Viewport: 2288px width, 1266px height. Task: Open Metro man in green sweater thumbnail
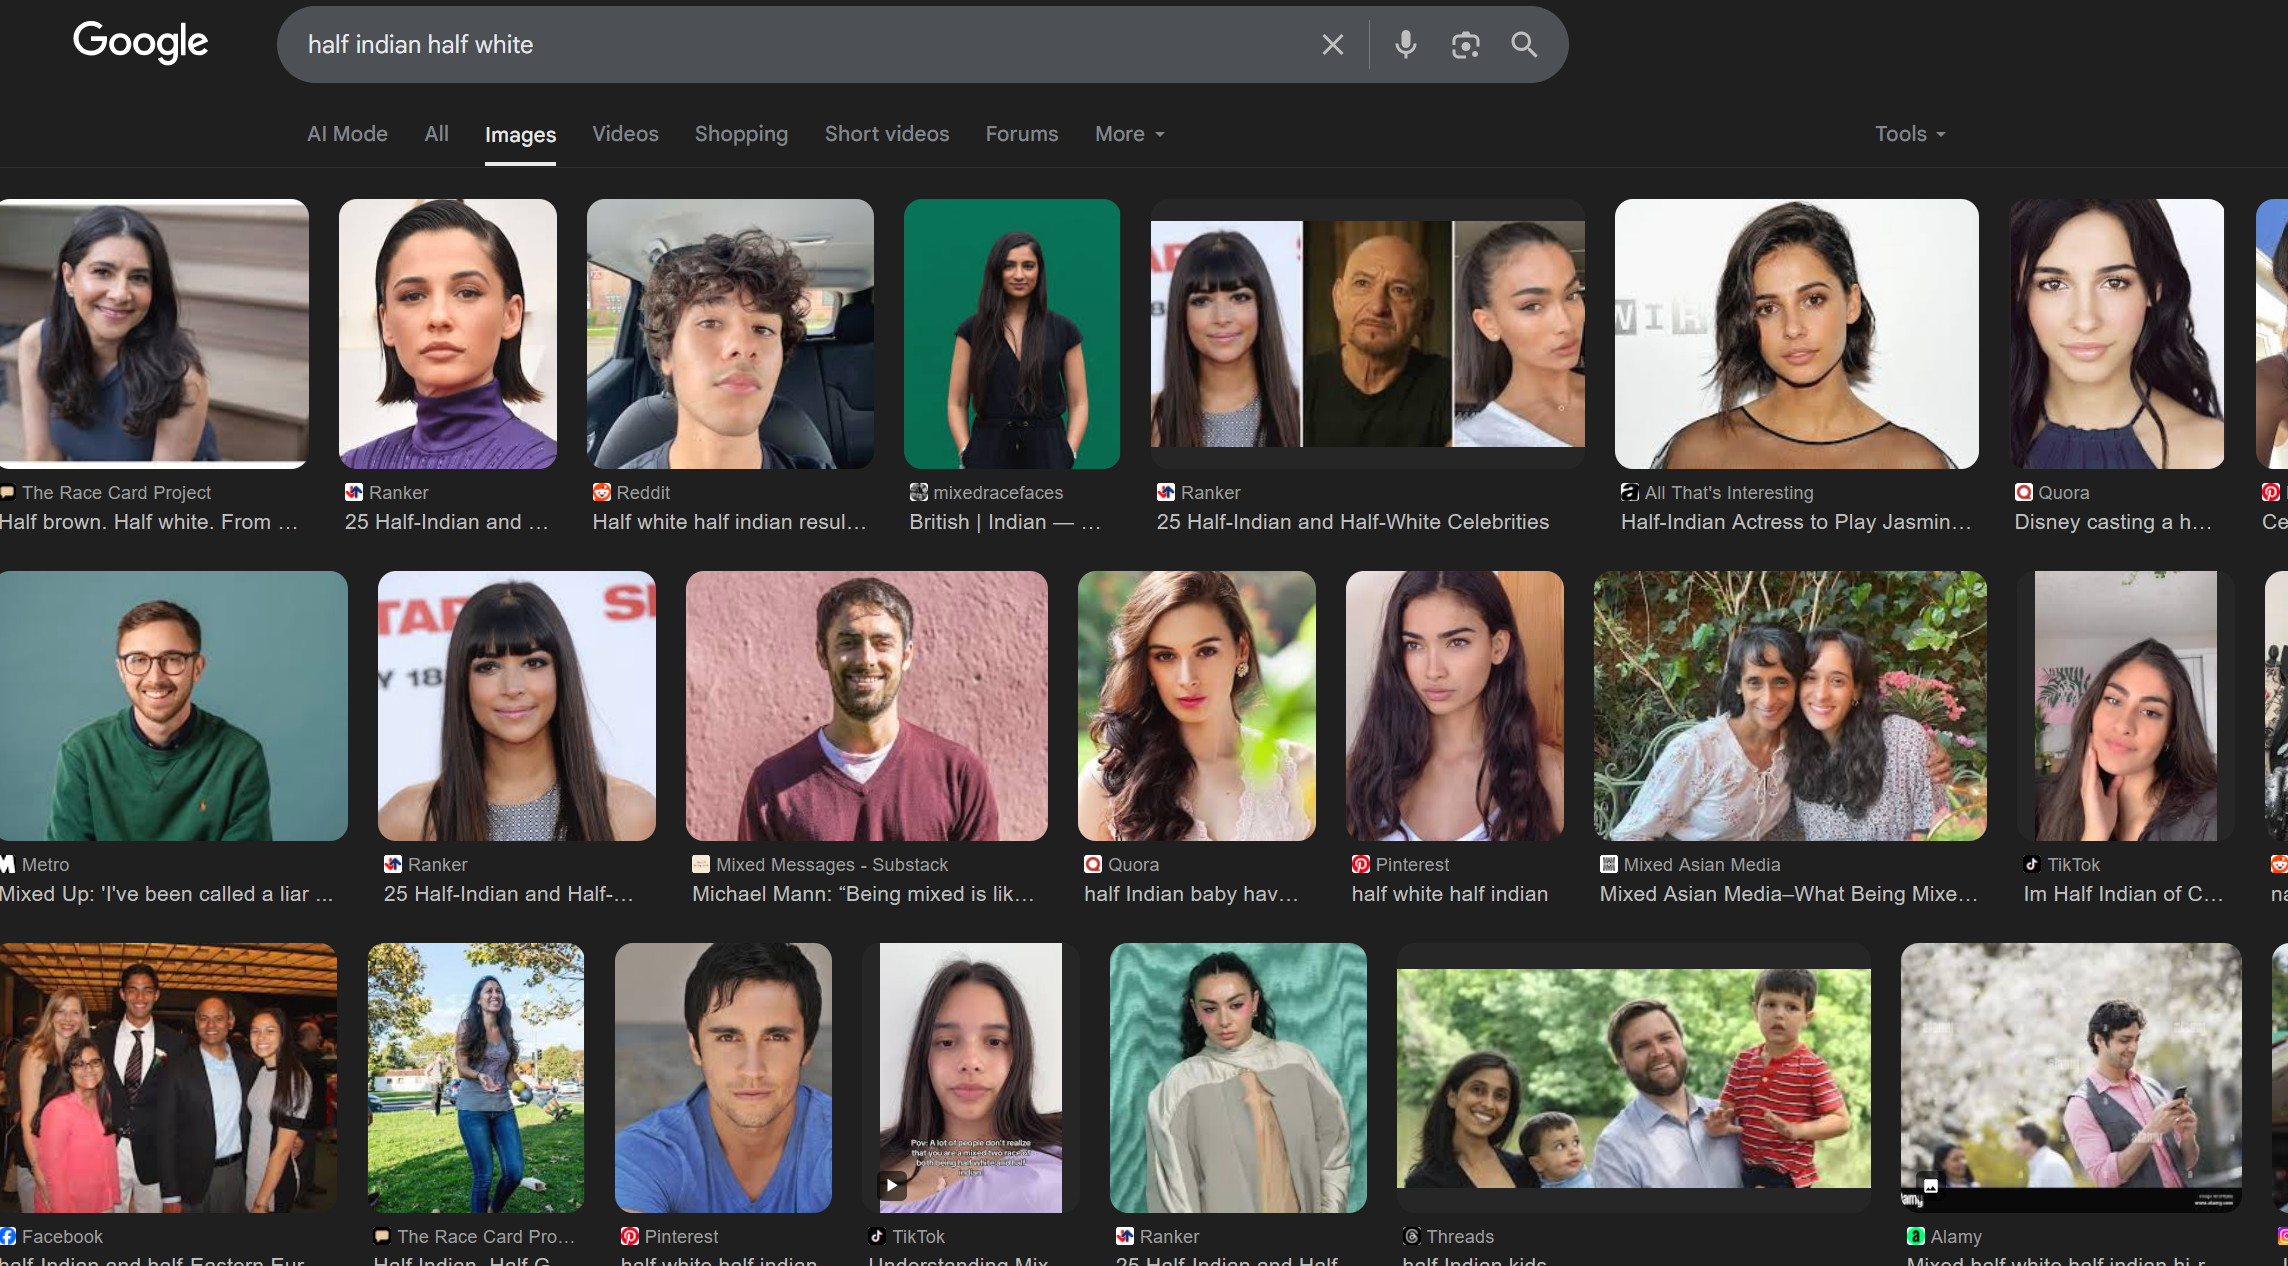click(174, 706)
